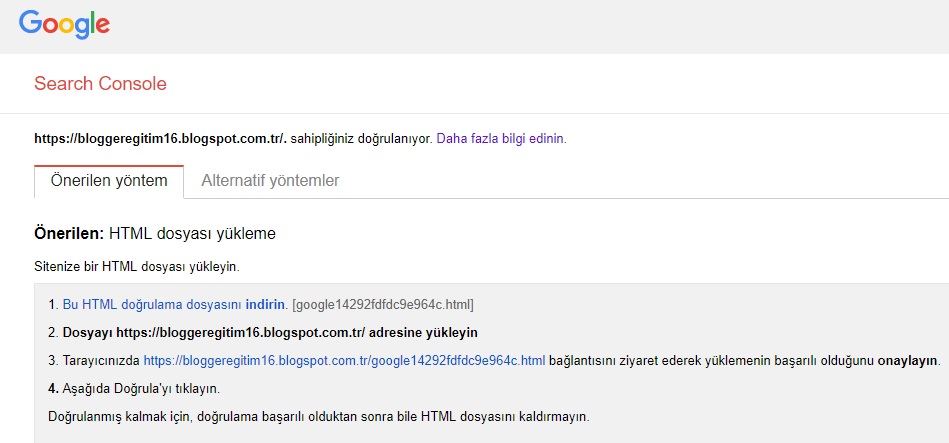949x443 pixels.
Task: Click the bold site URL in the verification sentence
Action: [160, 139]
